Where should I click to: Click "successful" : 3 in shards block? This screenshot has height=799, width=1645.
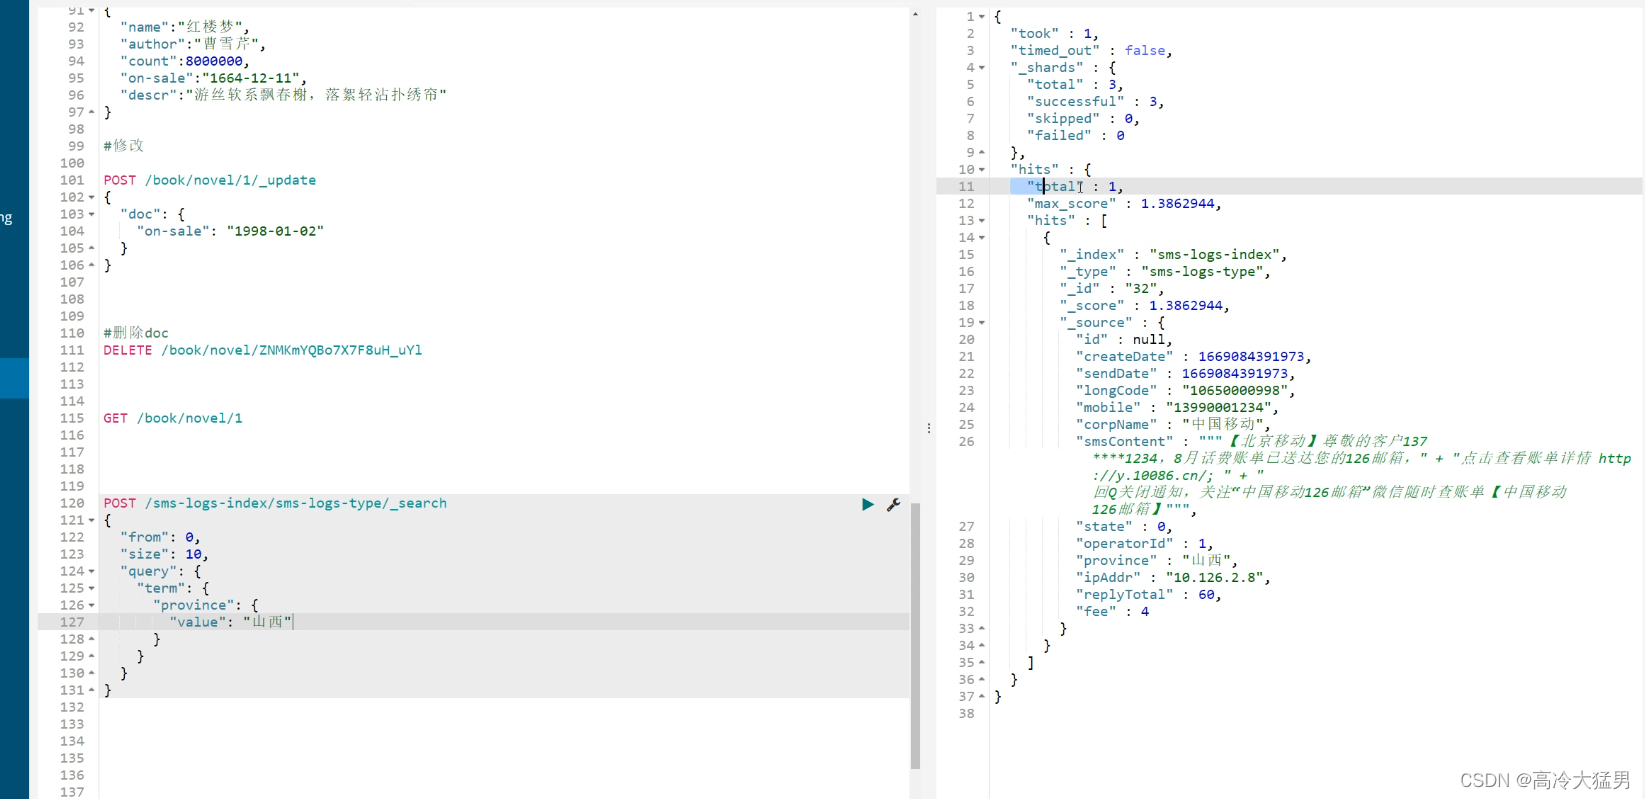(x=1095, y=101)
